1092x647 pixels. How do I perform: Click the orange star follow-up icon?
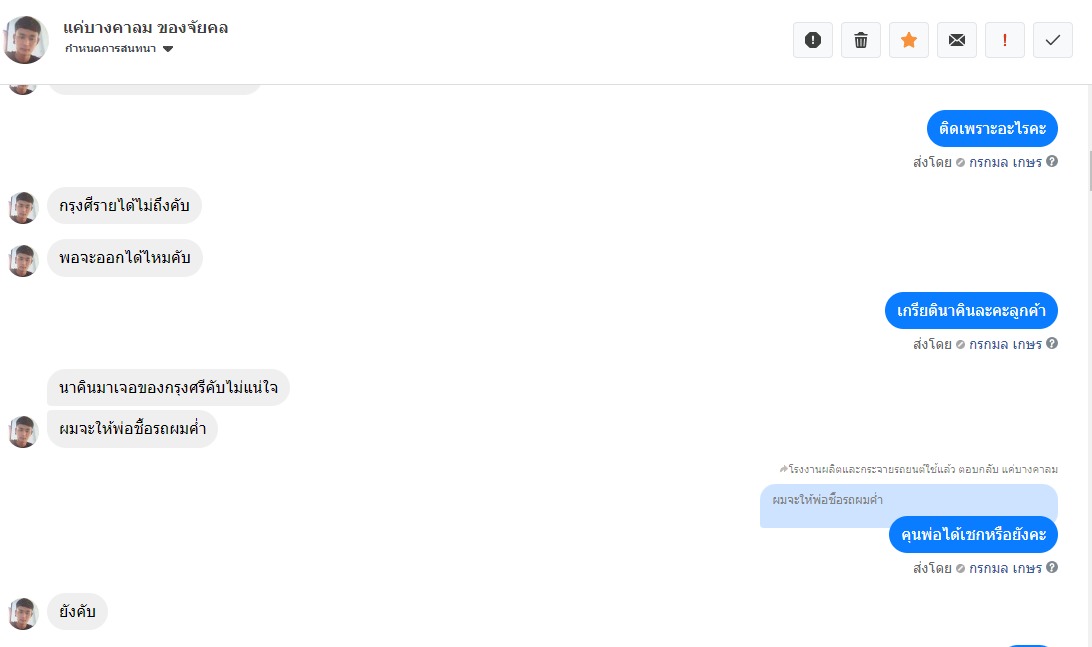[909, 40]
